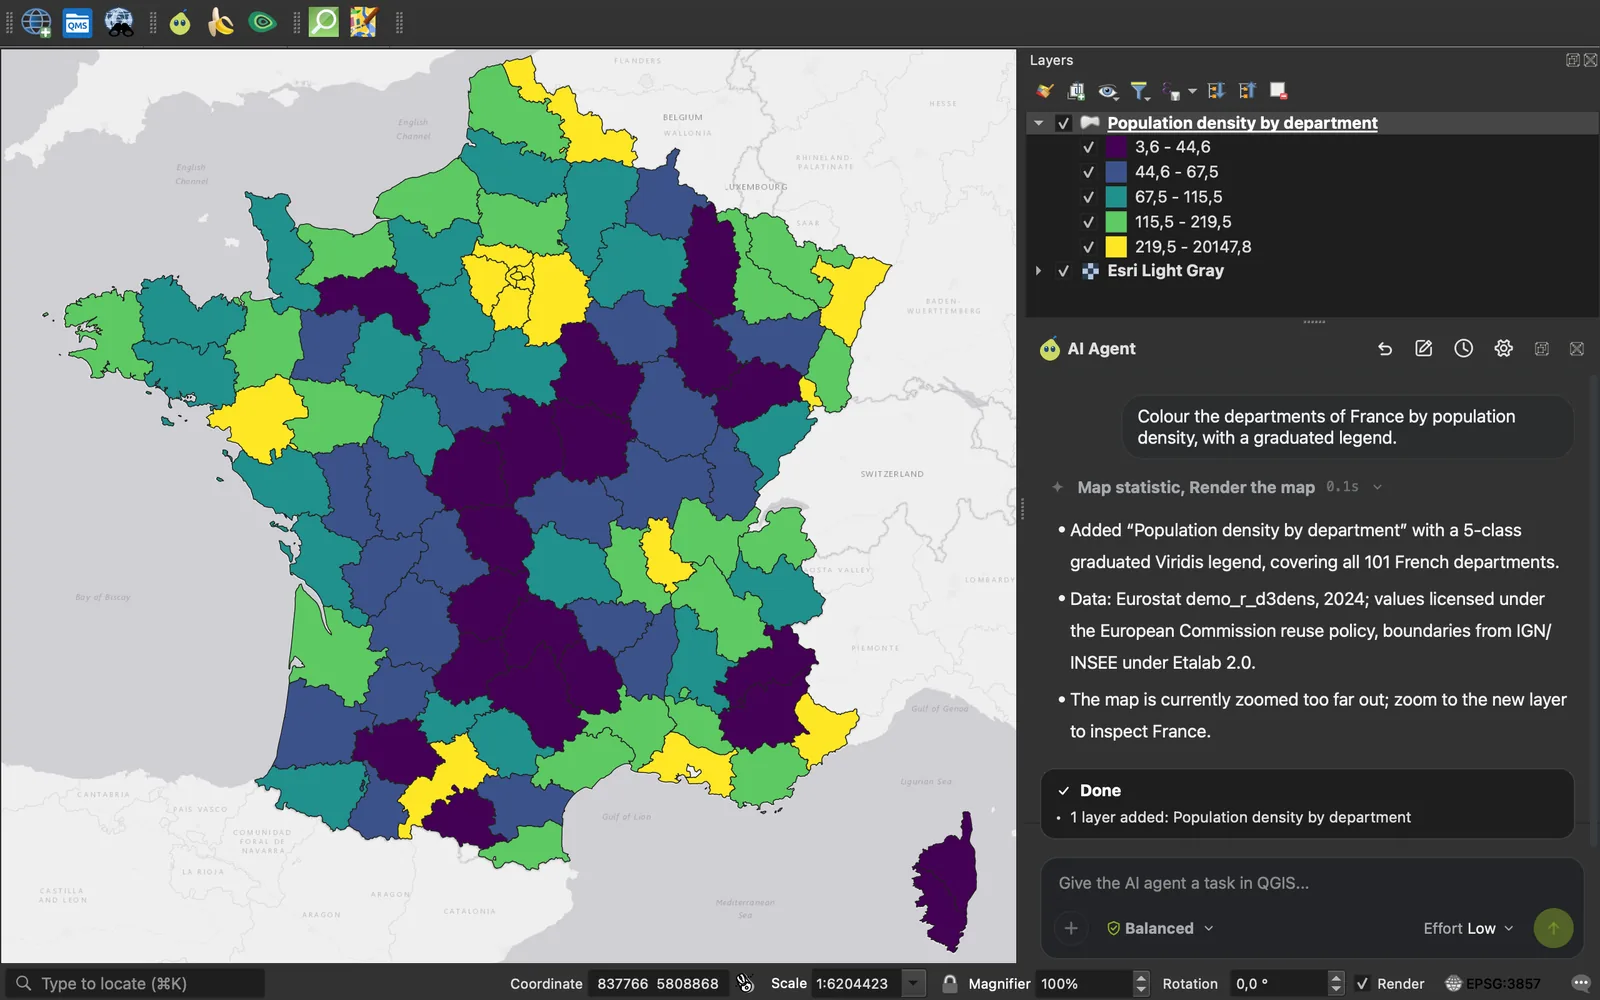Toggle the Render checkbox
Screen dimensions: 1600x1000
click(x=1362, y=984)
